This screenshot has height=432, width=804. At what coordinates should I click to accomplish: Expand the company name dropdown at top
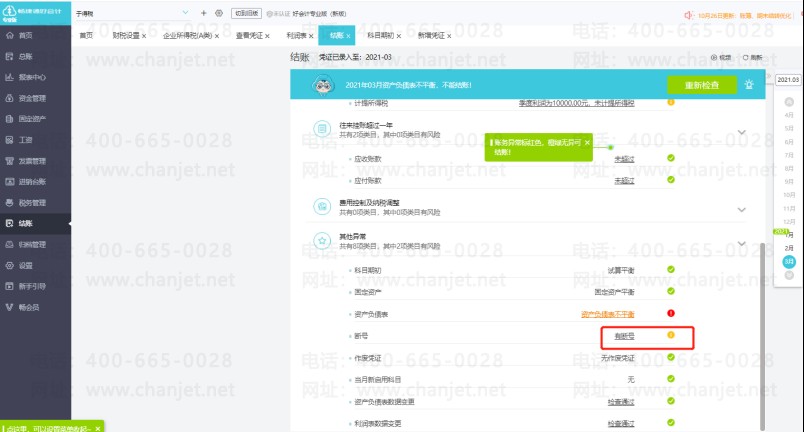pyautogui.click(x=185, y=13)
